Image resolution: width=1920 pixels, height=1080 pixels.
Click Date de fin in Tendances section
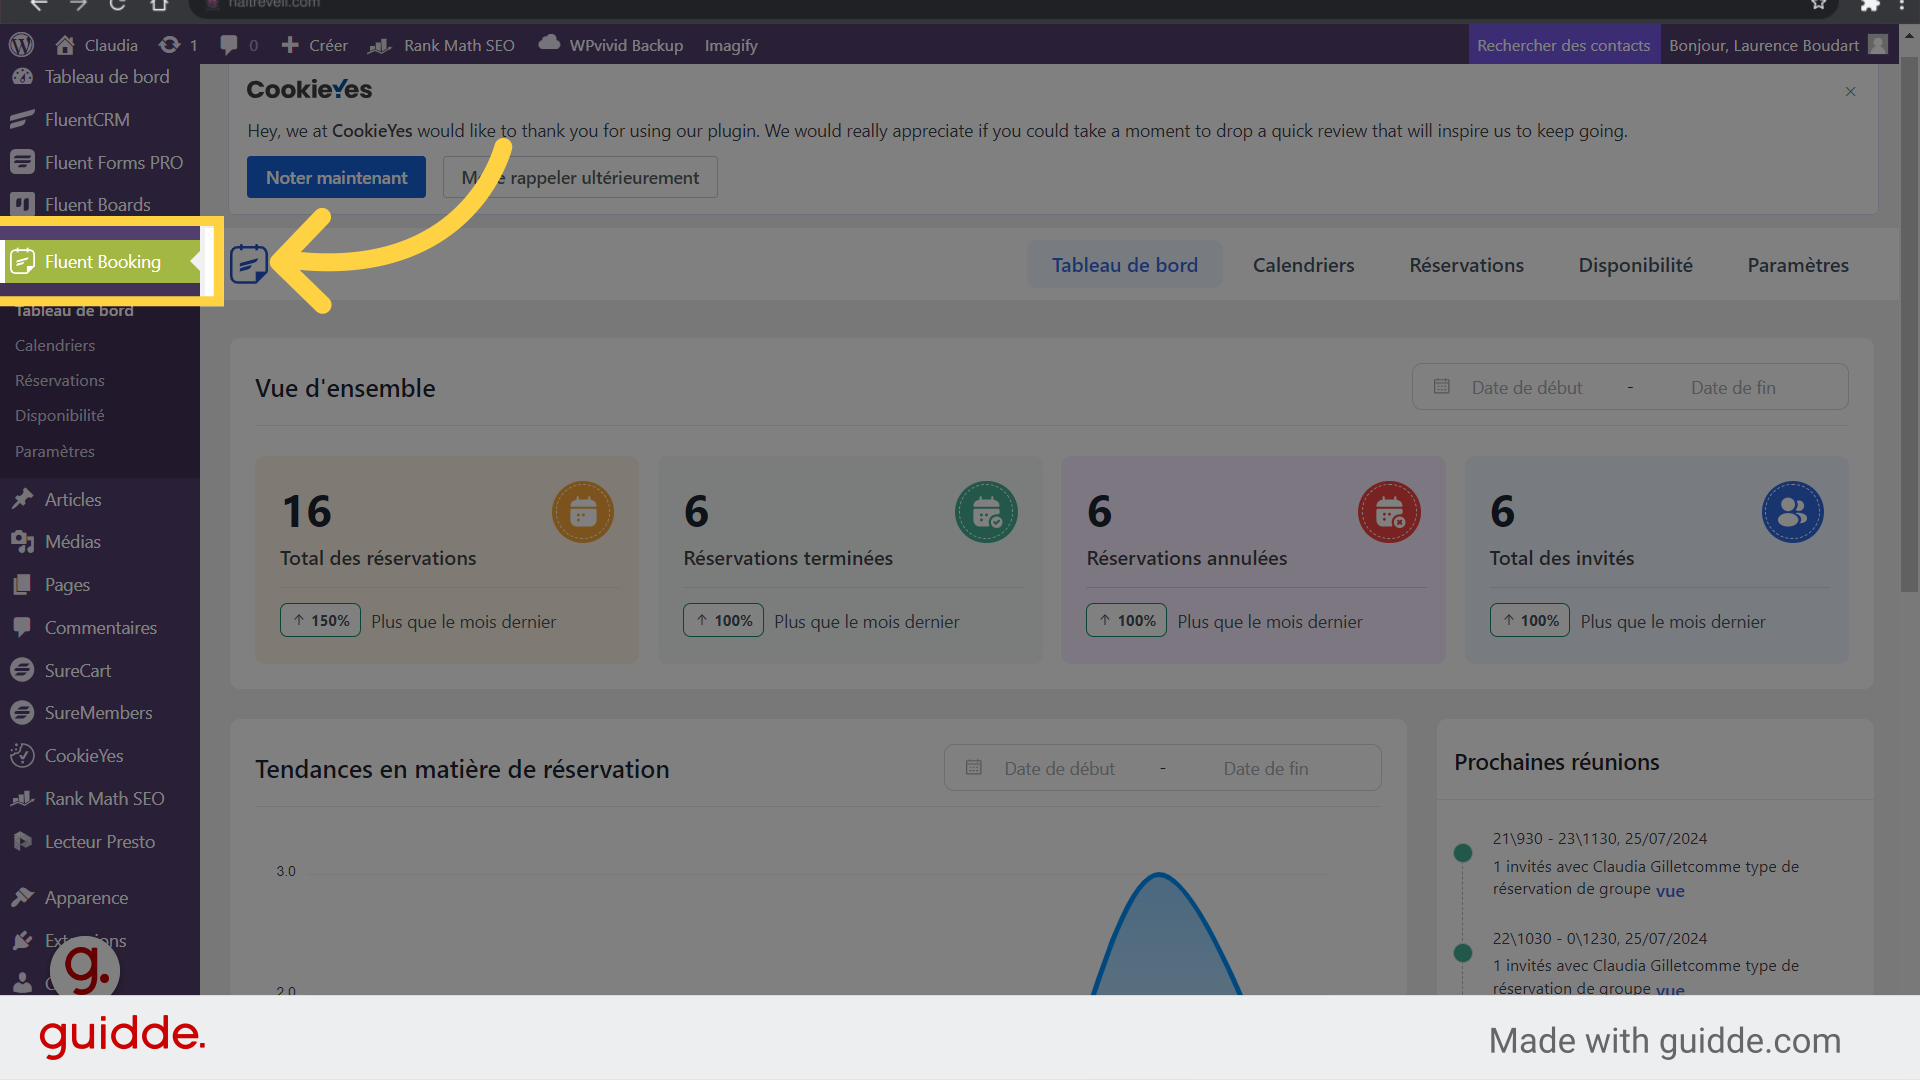1266,768
